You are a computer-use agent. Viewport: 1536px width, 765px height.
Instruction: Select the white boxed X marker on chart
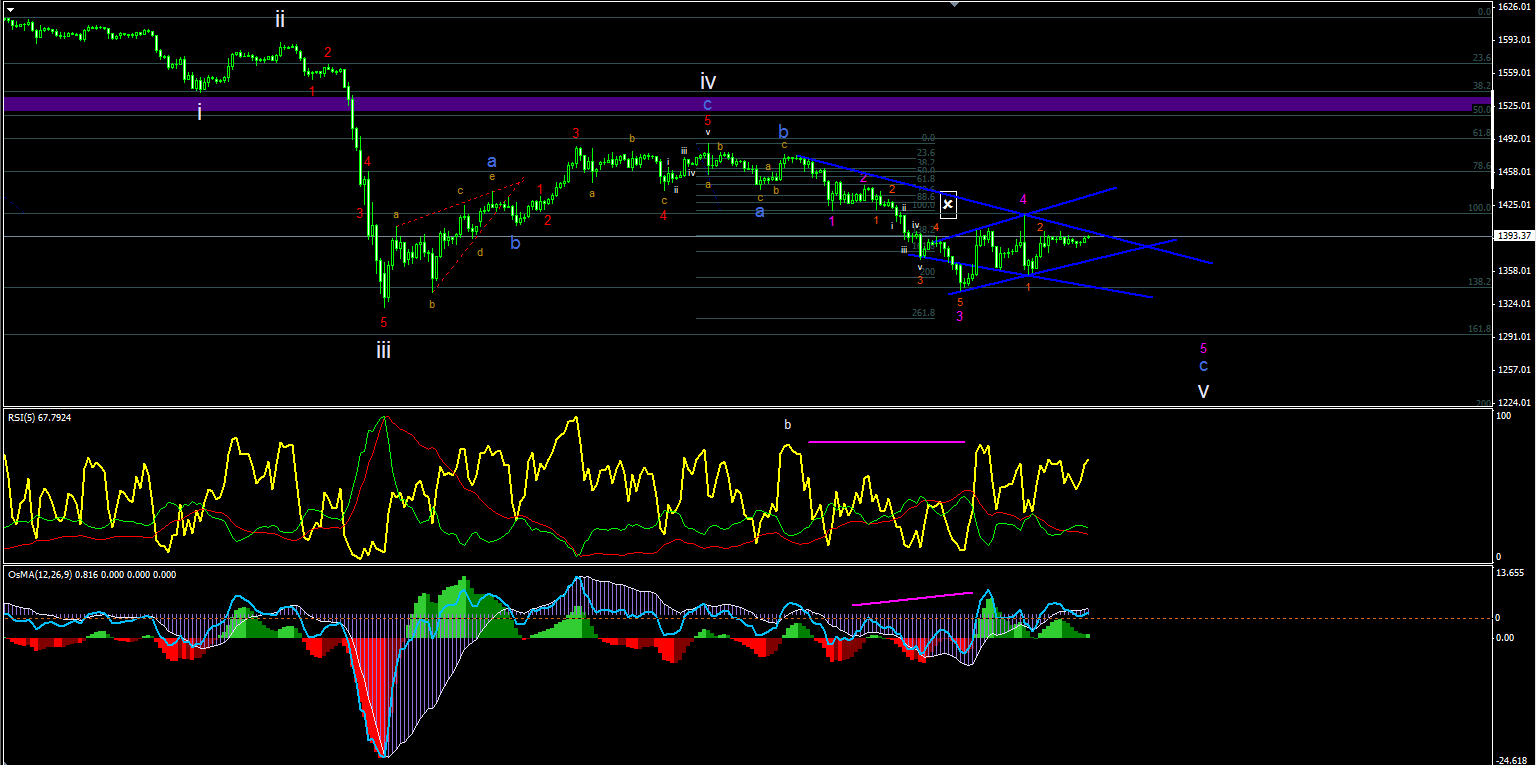(x=948, y=205)
